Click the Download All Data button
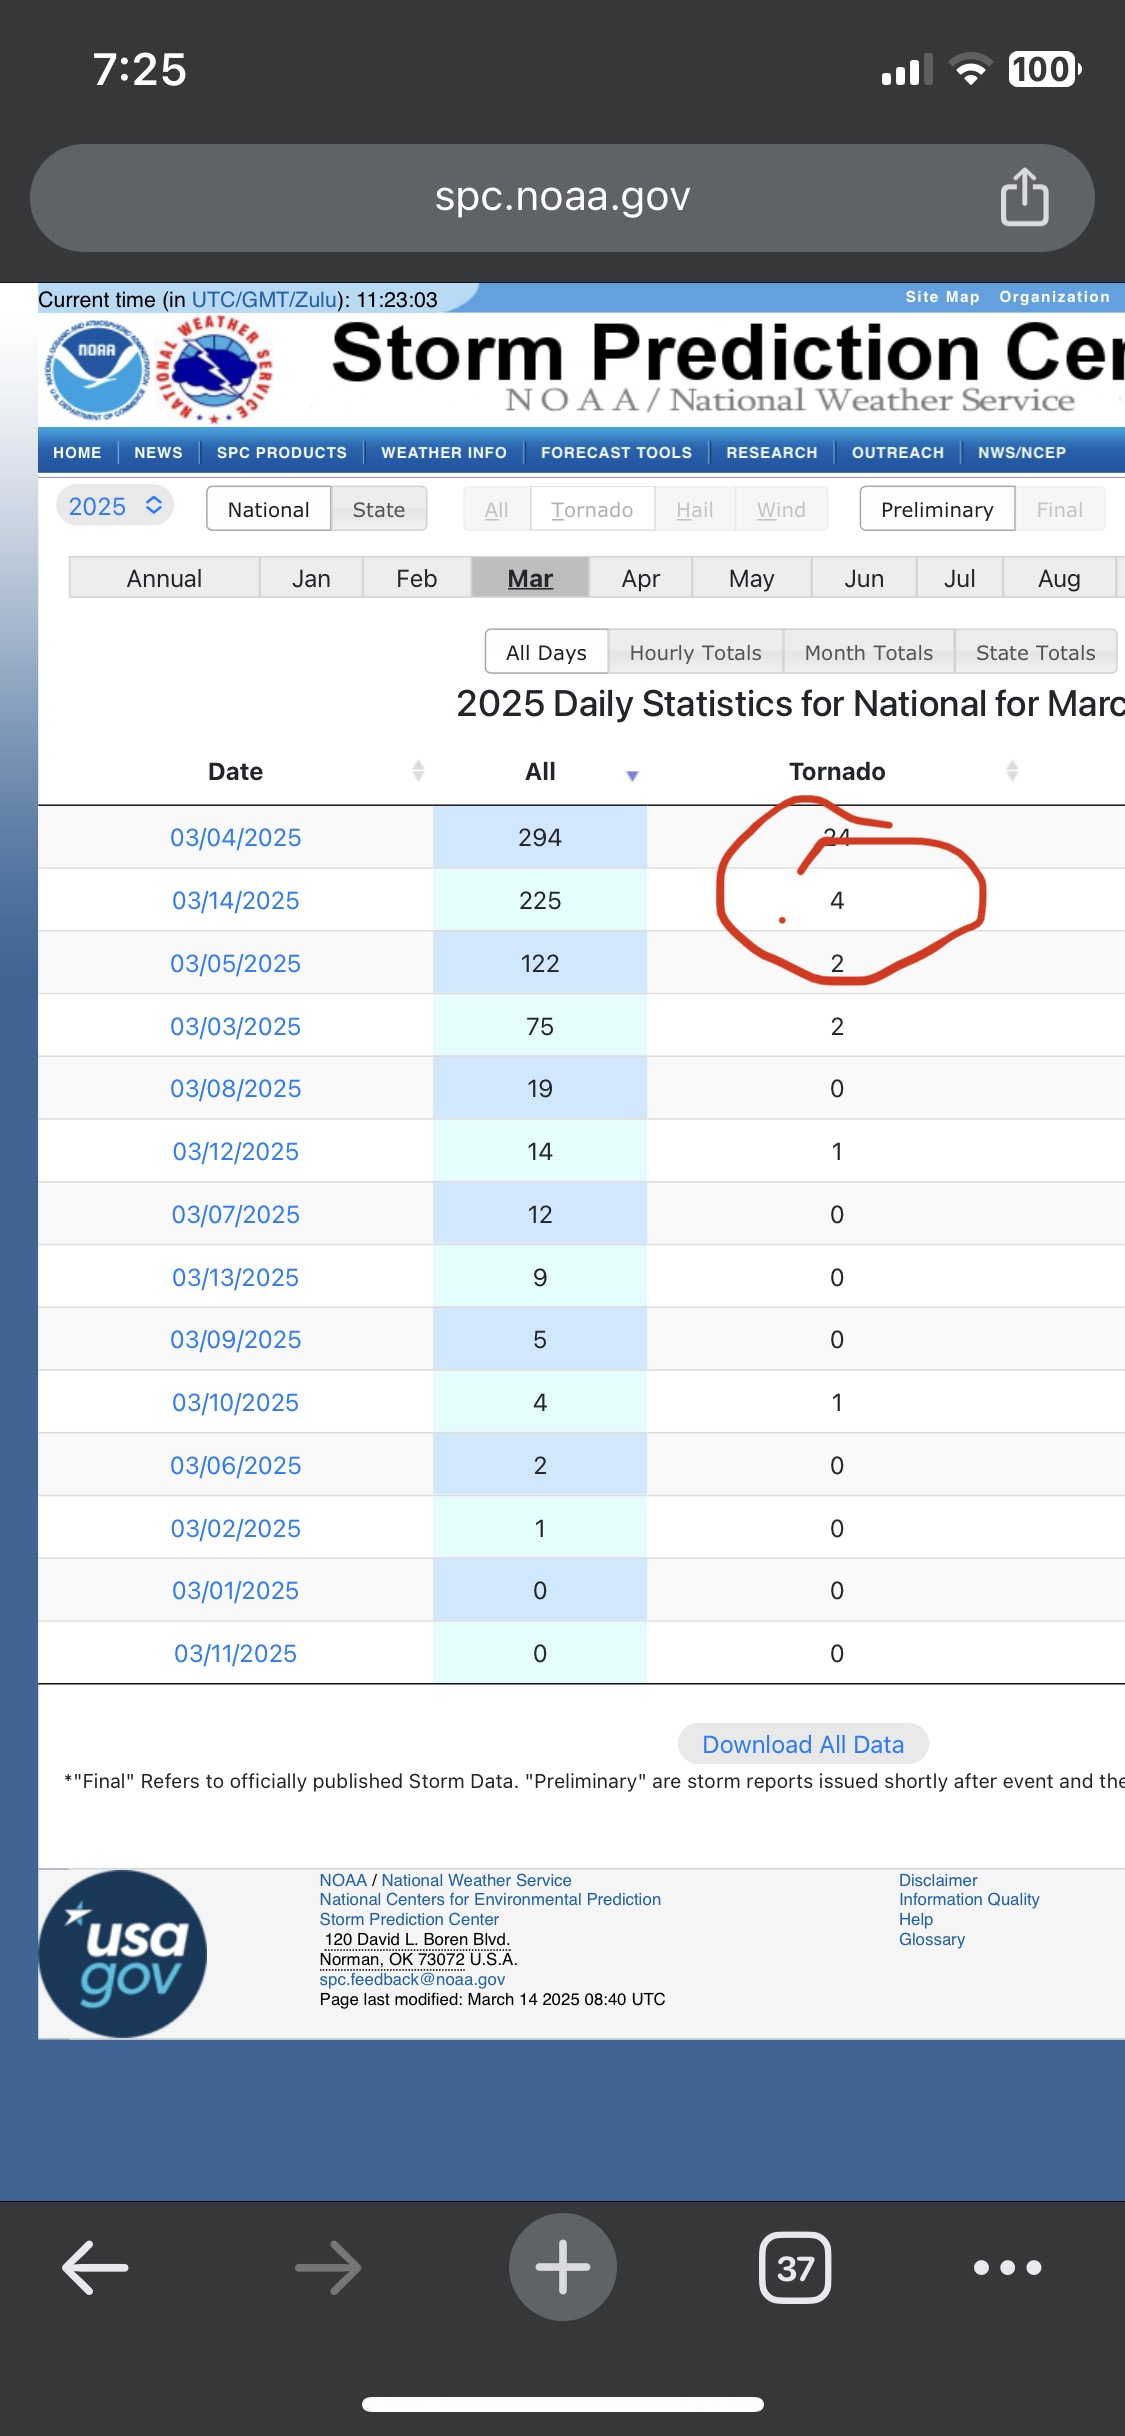The width and height of the screenshot is (1125, 2436). click(803, 1744)
